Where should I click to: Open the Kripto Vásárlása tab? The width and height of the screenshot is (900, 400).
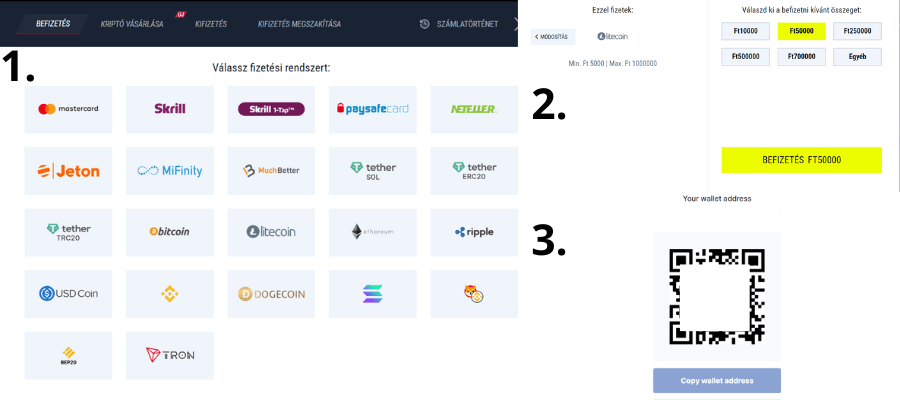click(x=134, y=23)
